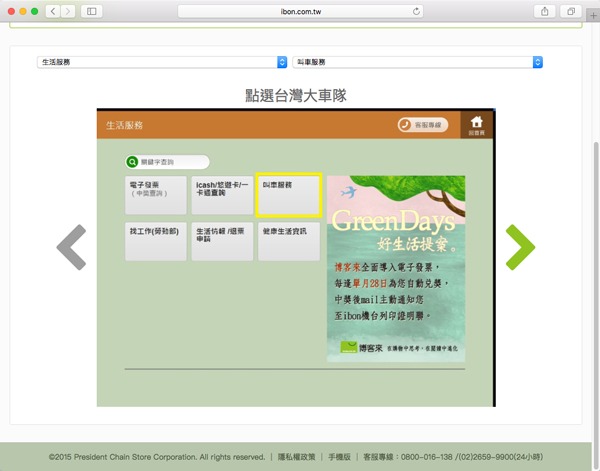Image resolution: width=600 pixels, height=471 pixels.
Task: Click the ibon.com.tw address bar
Action: pyautogui.click(x=300, y=11)
